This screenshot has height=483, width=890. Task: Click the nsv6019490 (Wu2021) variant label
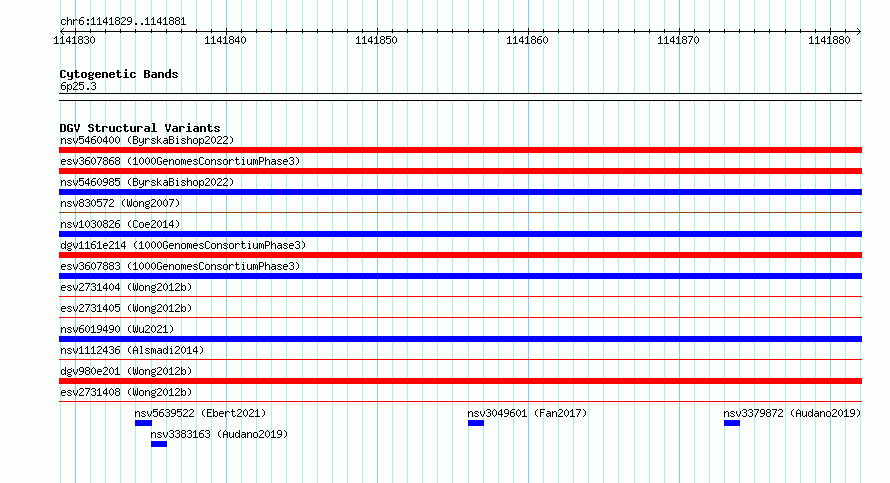click(117, 329)
